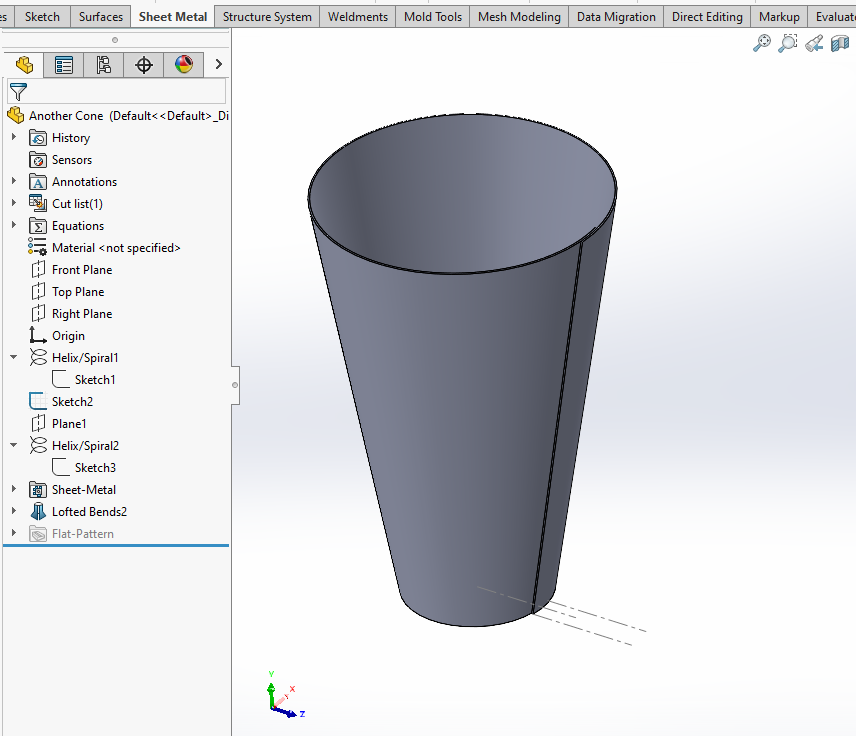Show more manager tabs with chevron
Viewport: 856px width, 736px height.
218,65
